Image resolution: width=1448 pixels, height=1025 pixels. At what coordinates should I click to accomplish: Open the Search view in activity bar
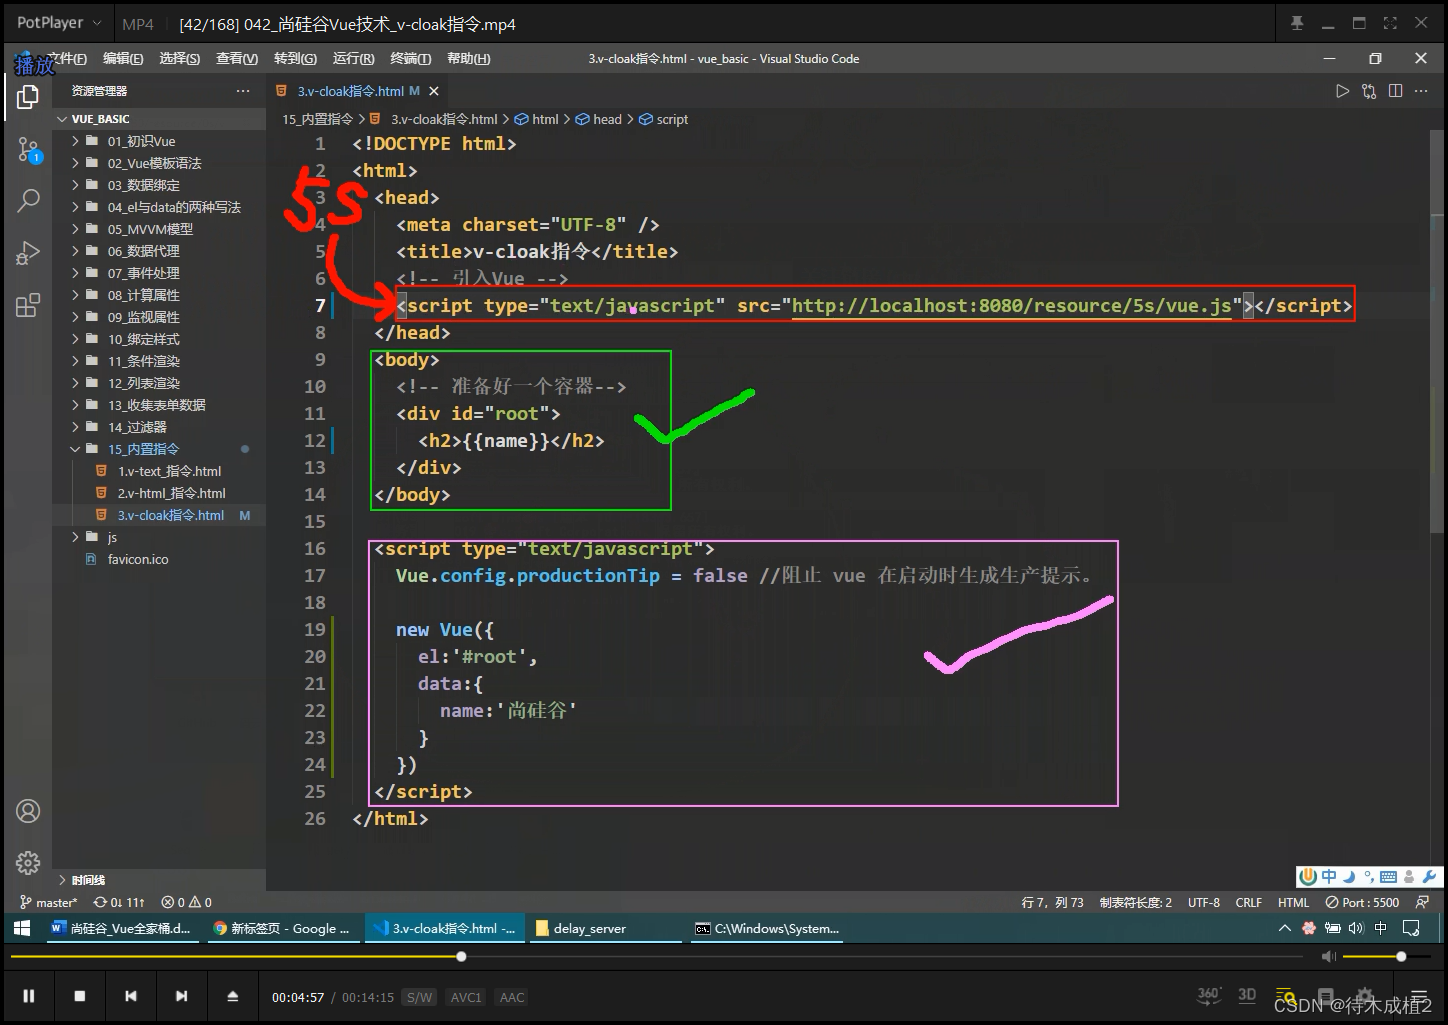(28, 200)
